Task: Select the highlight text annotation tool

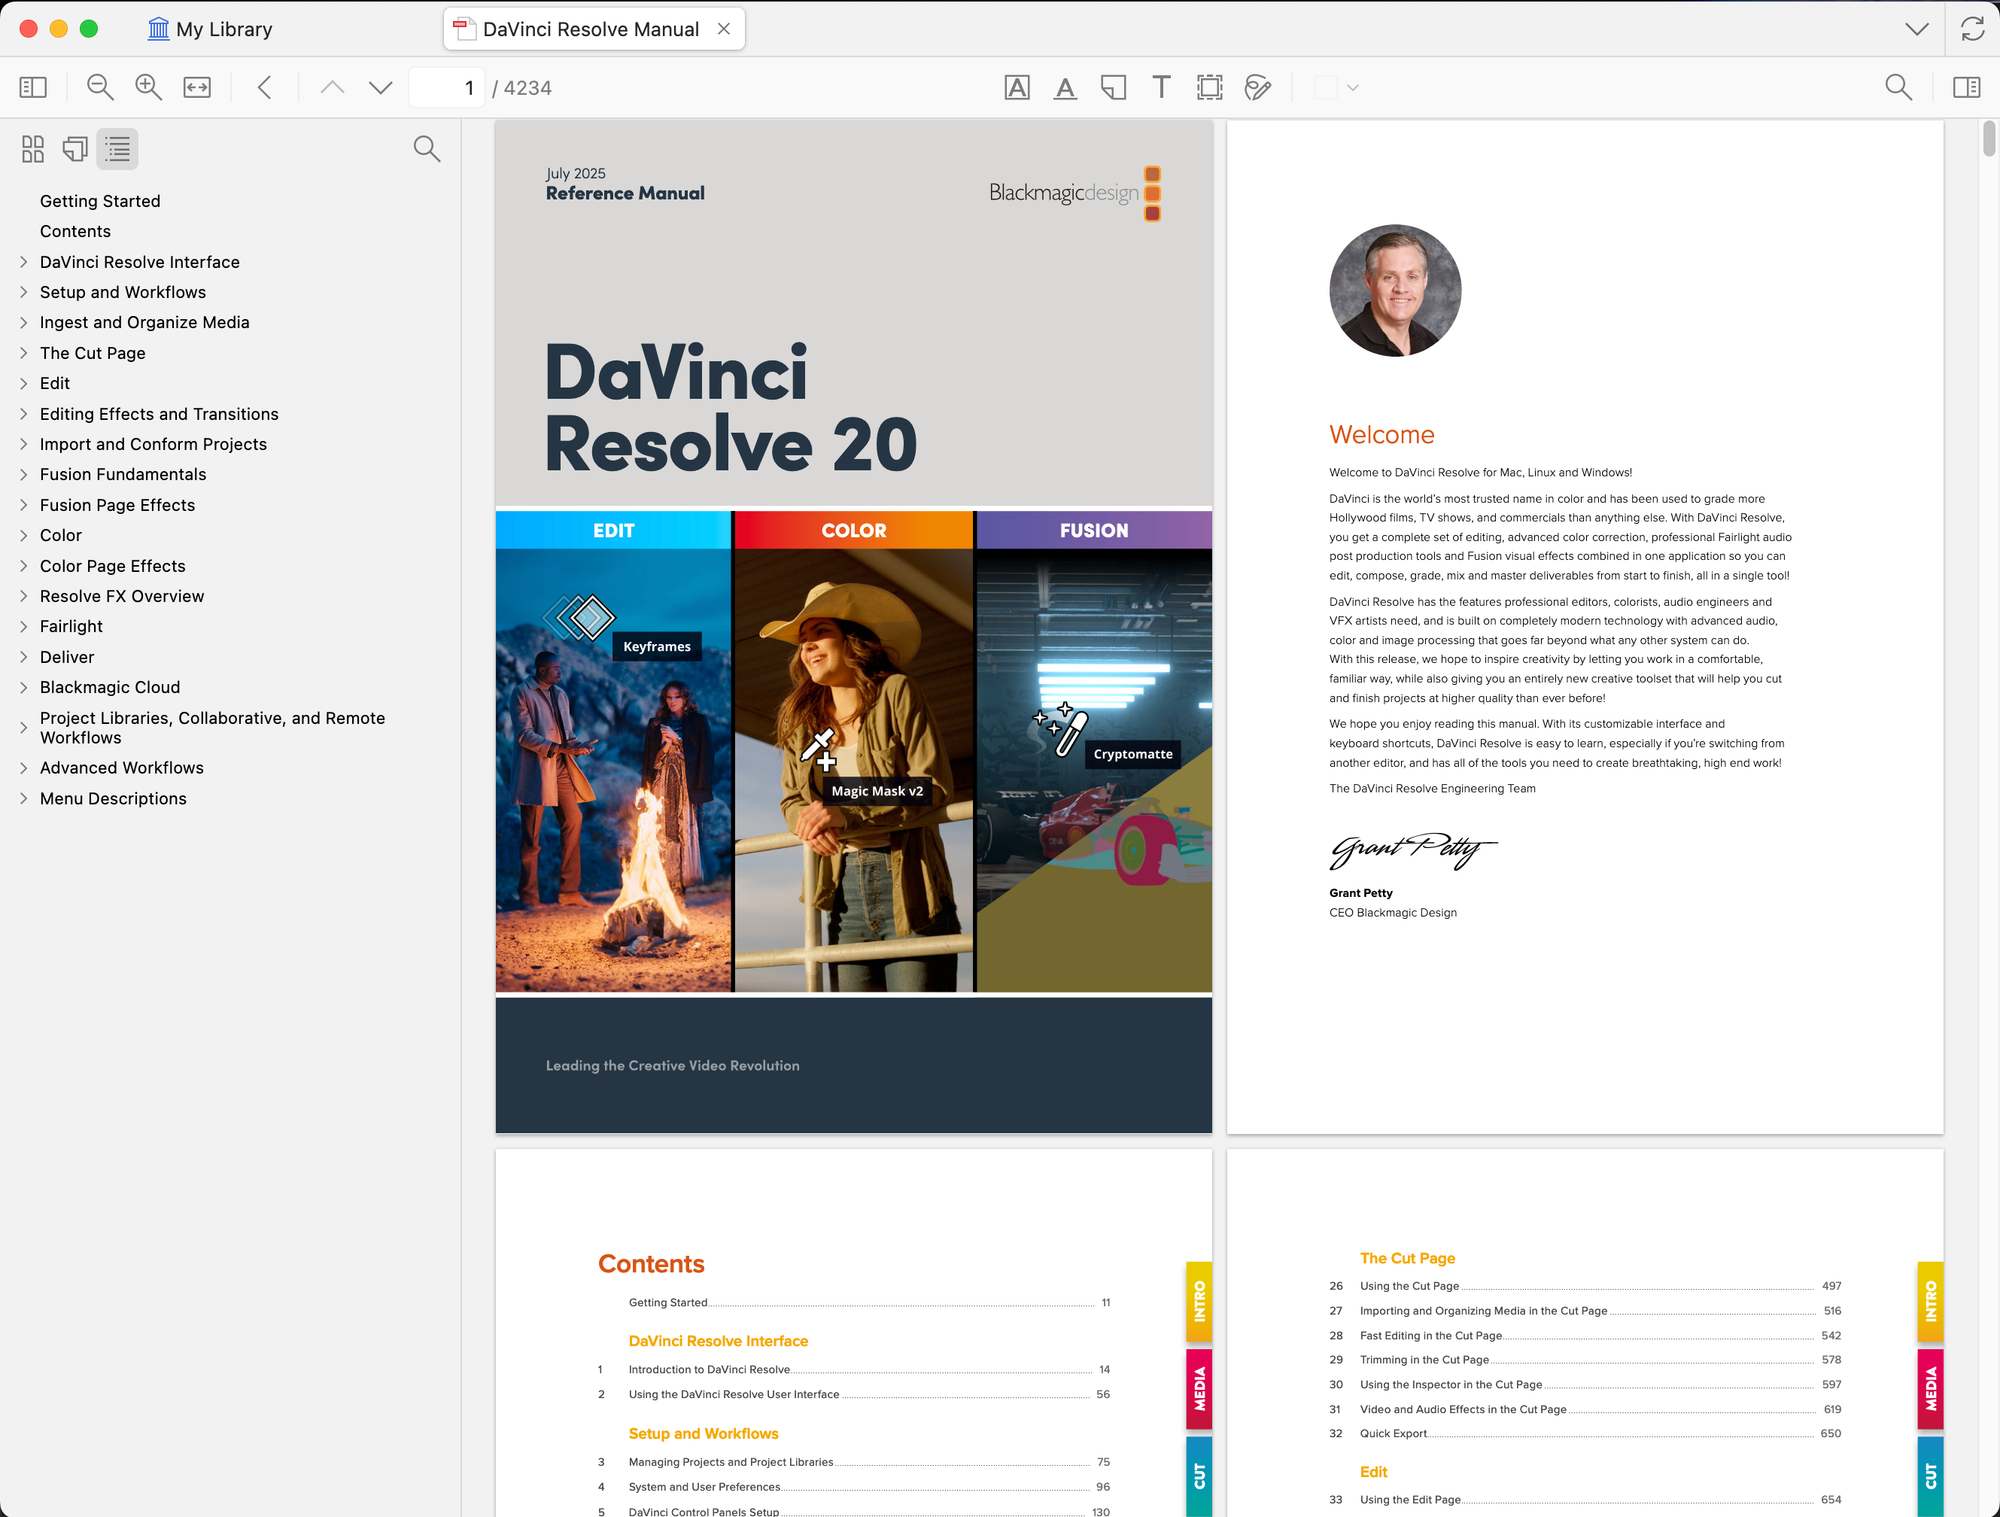Action: 1017,88
